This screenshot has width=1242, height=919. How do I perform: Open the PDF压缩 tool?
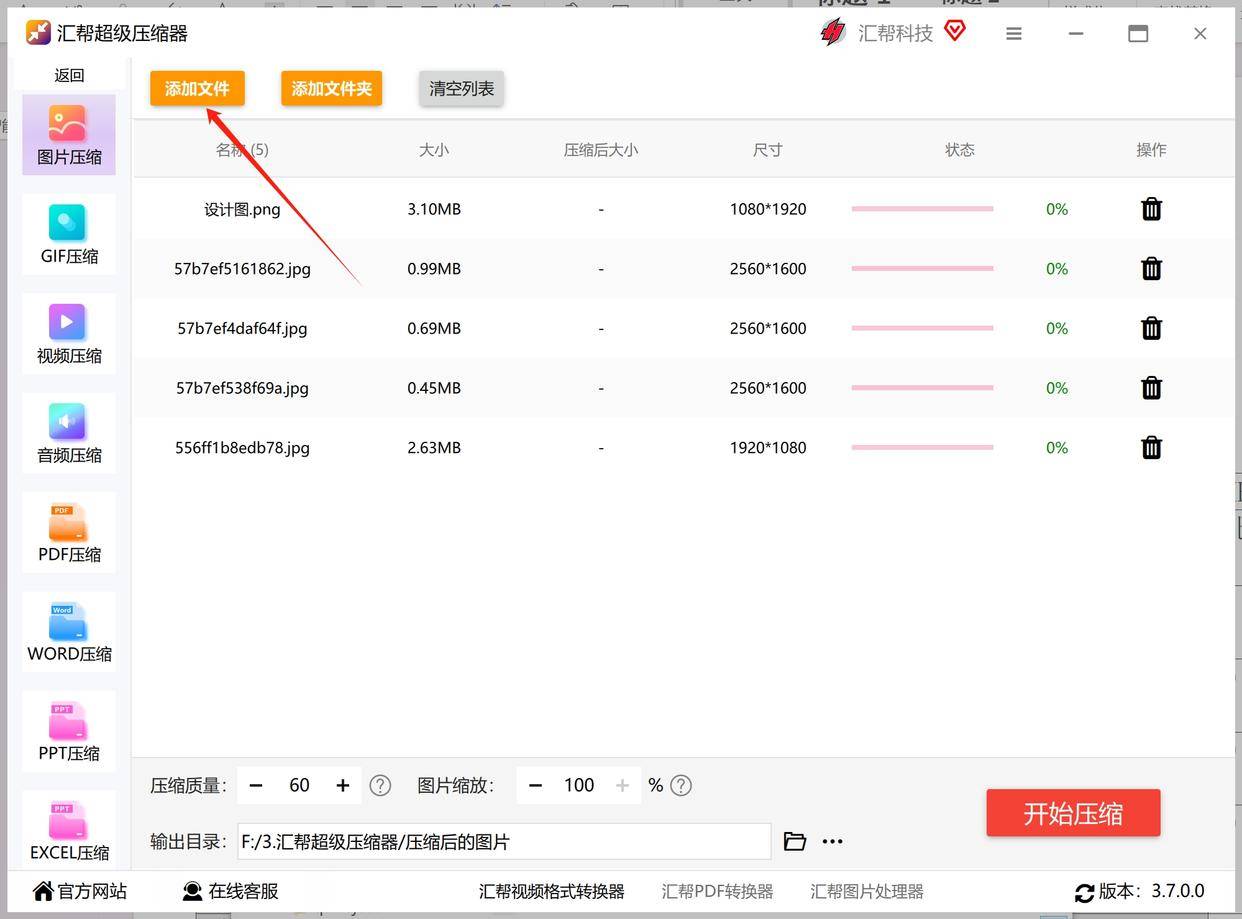[69, 532]
